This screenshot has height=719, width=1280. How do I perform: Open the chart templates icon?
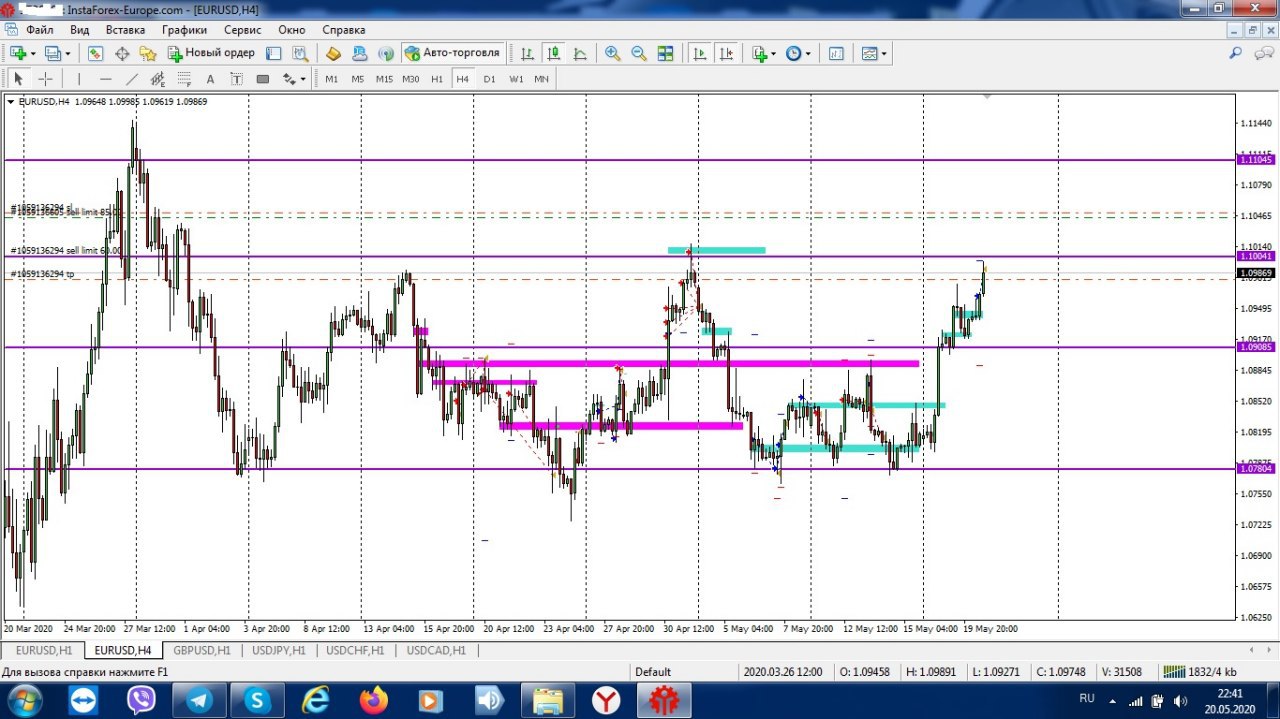click(869, 53)
